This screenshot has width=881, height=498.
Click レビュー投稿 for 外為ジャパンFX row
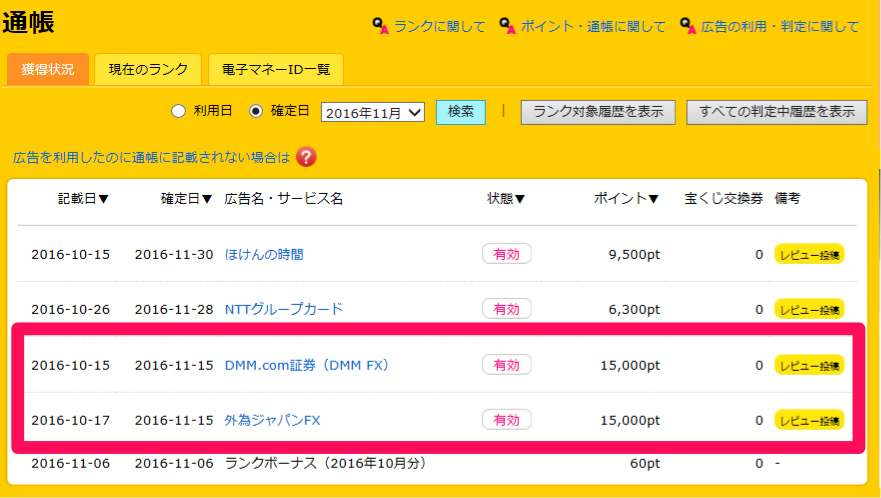click(x=810, y=420)
